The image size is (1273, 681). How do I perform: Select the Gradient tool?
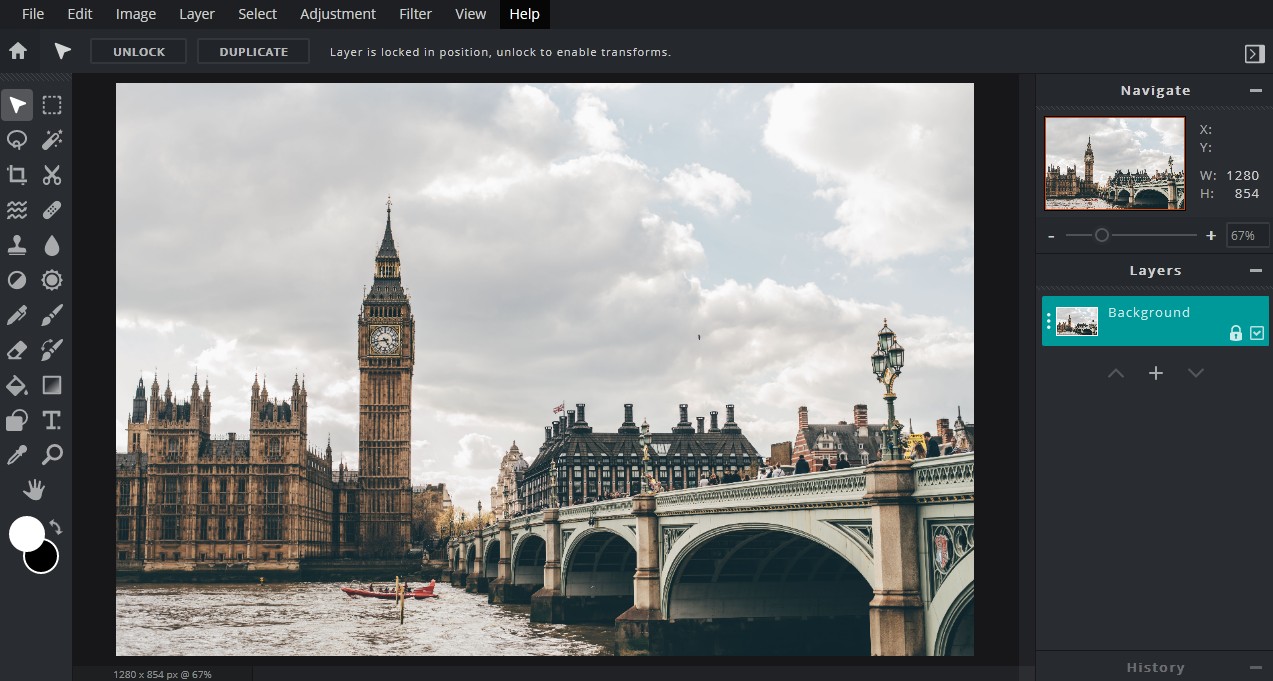click(x=52, y=385)
